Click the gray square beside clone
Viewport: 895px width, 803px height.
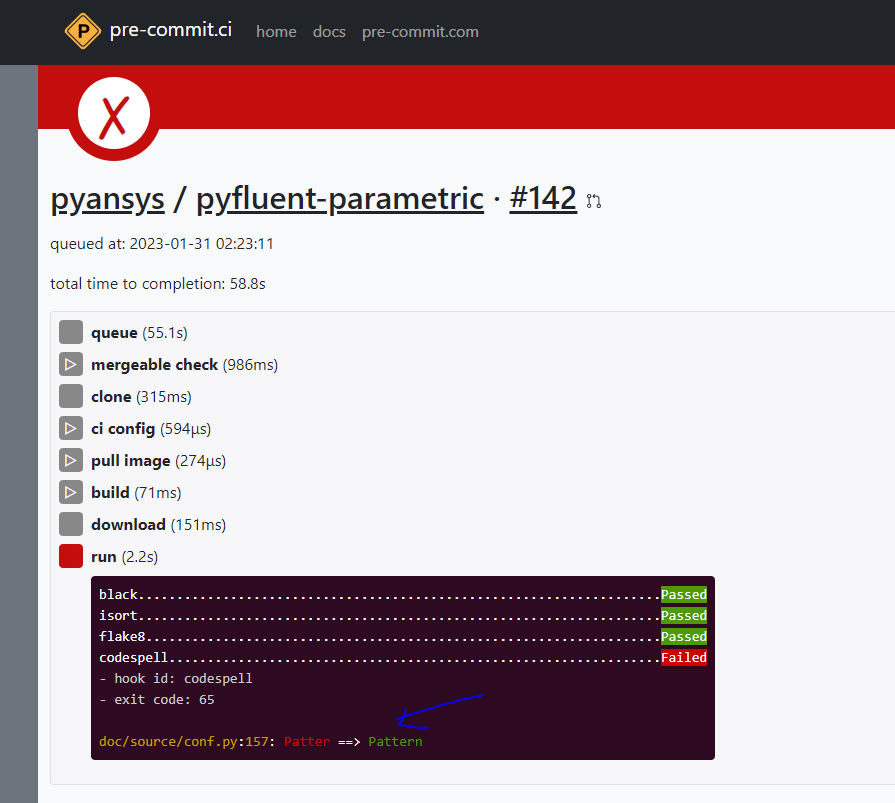[x=71, y=396]
